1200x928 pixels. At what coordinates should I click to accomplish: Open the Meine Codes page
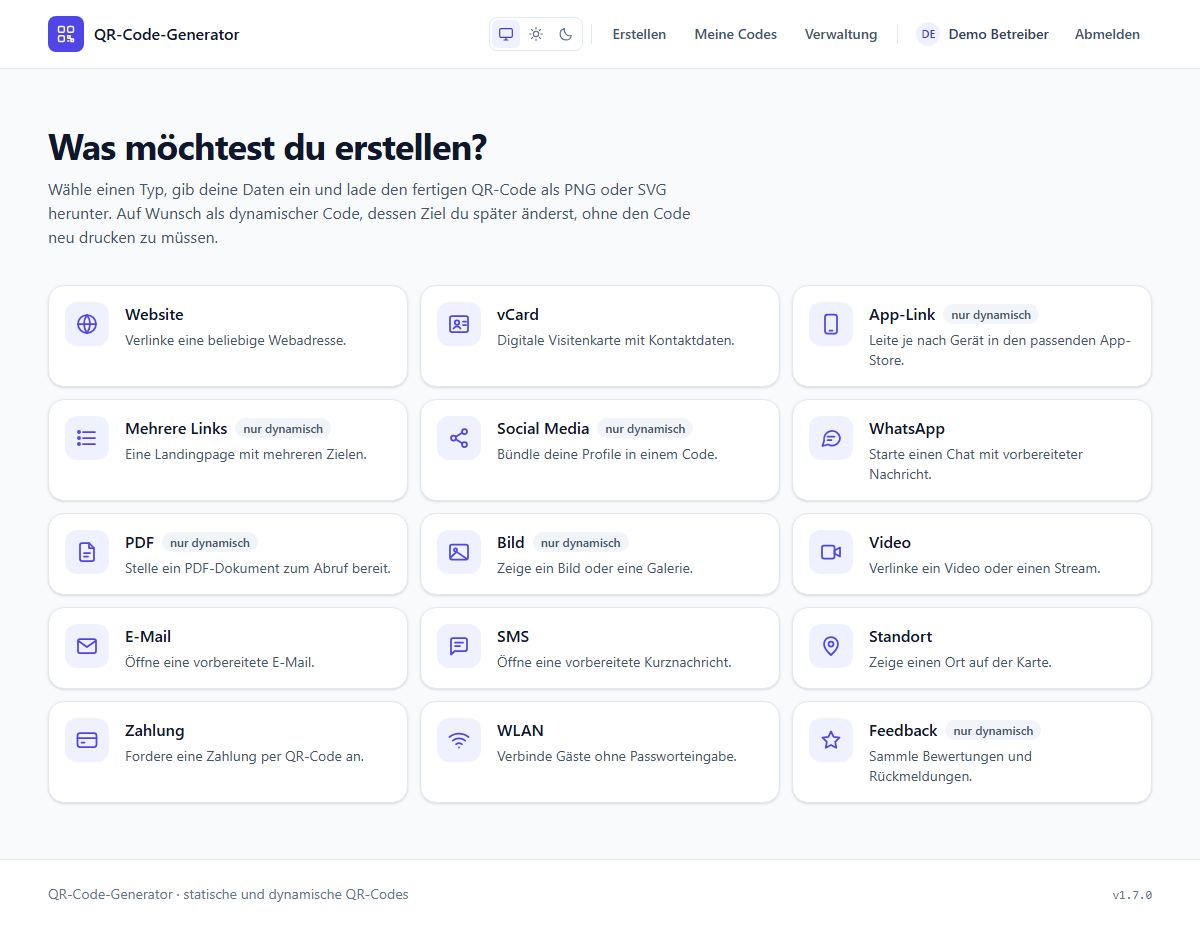(x=736, y=34)
